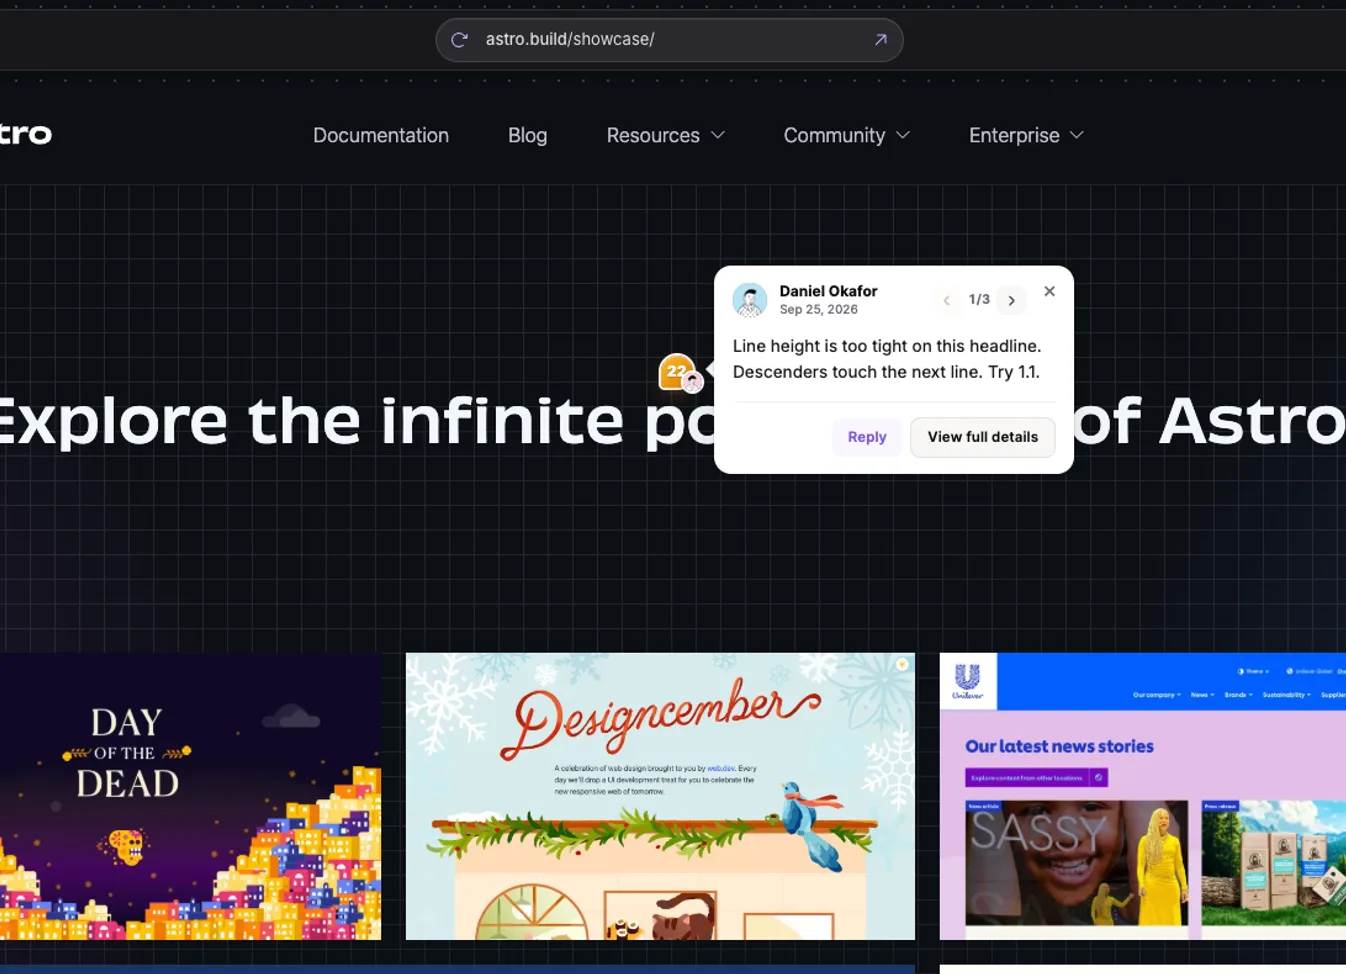
Task: Open the Unilever showcase thumbnail
Action: click(1143, 796)
